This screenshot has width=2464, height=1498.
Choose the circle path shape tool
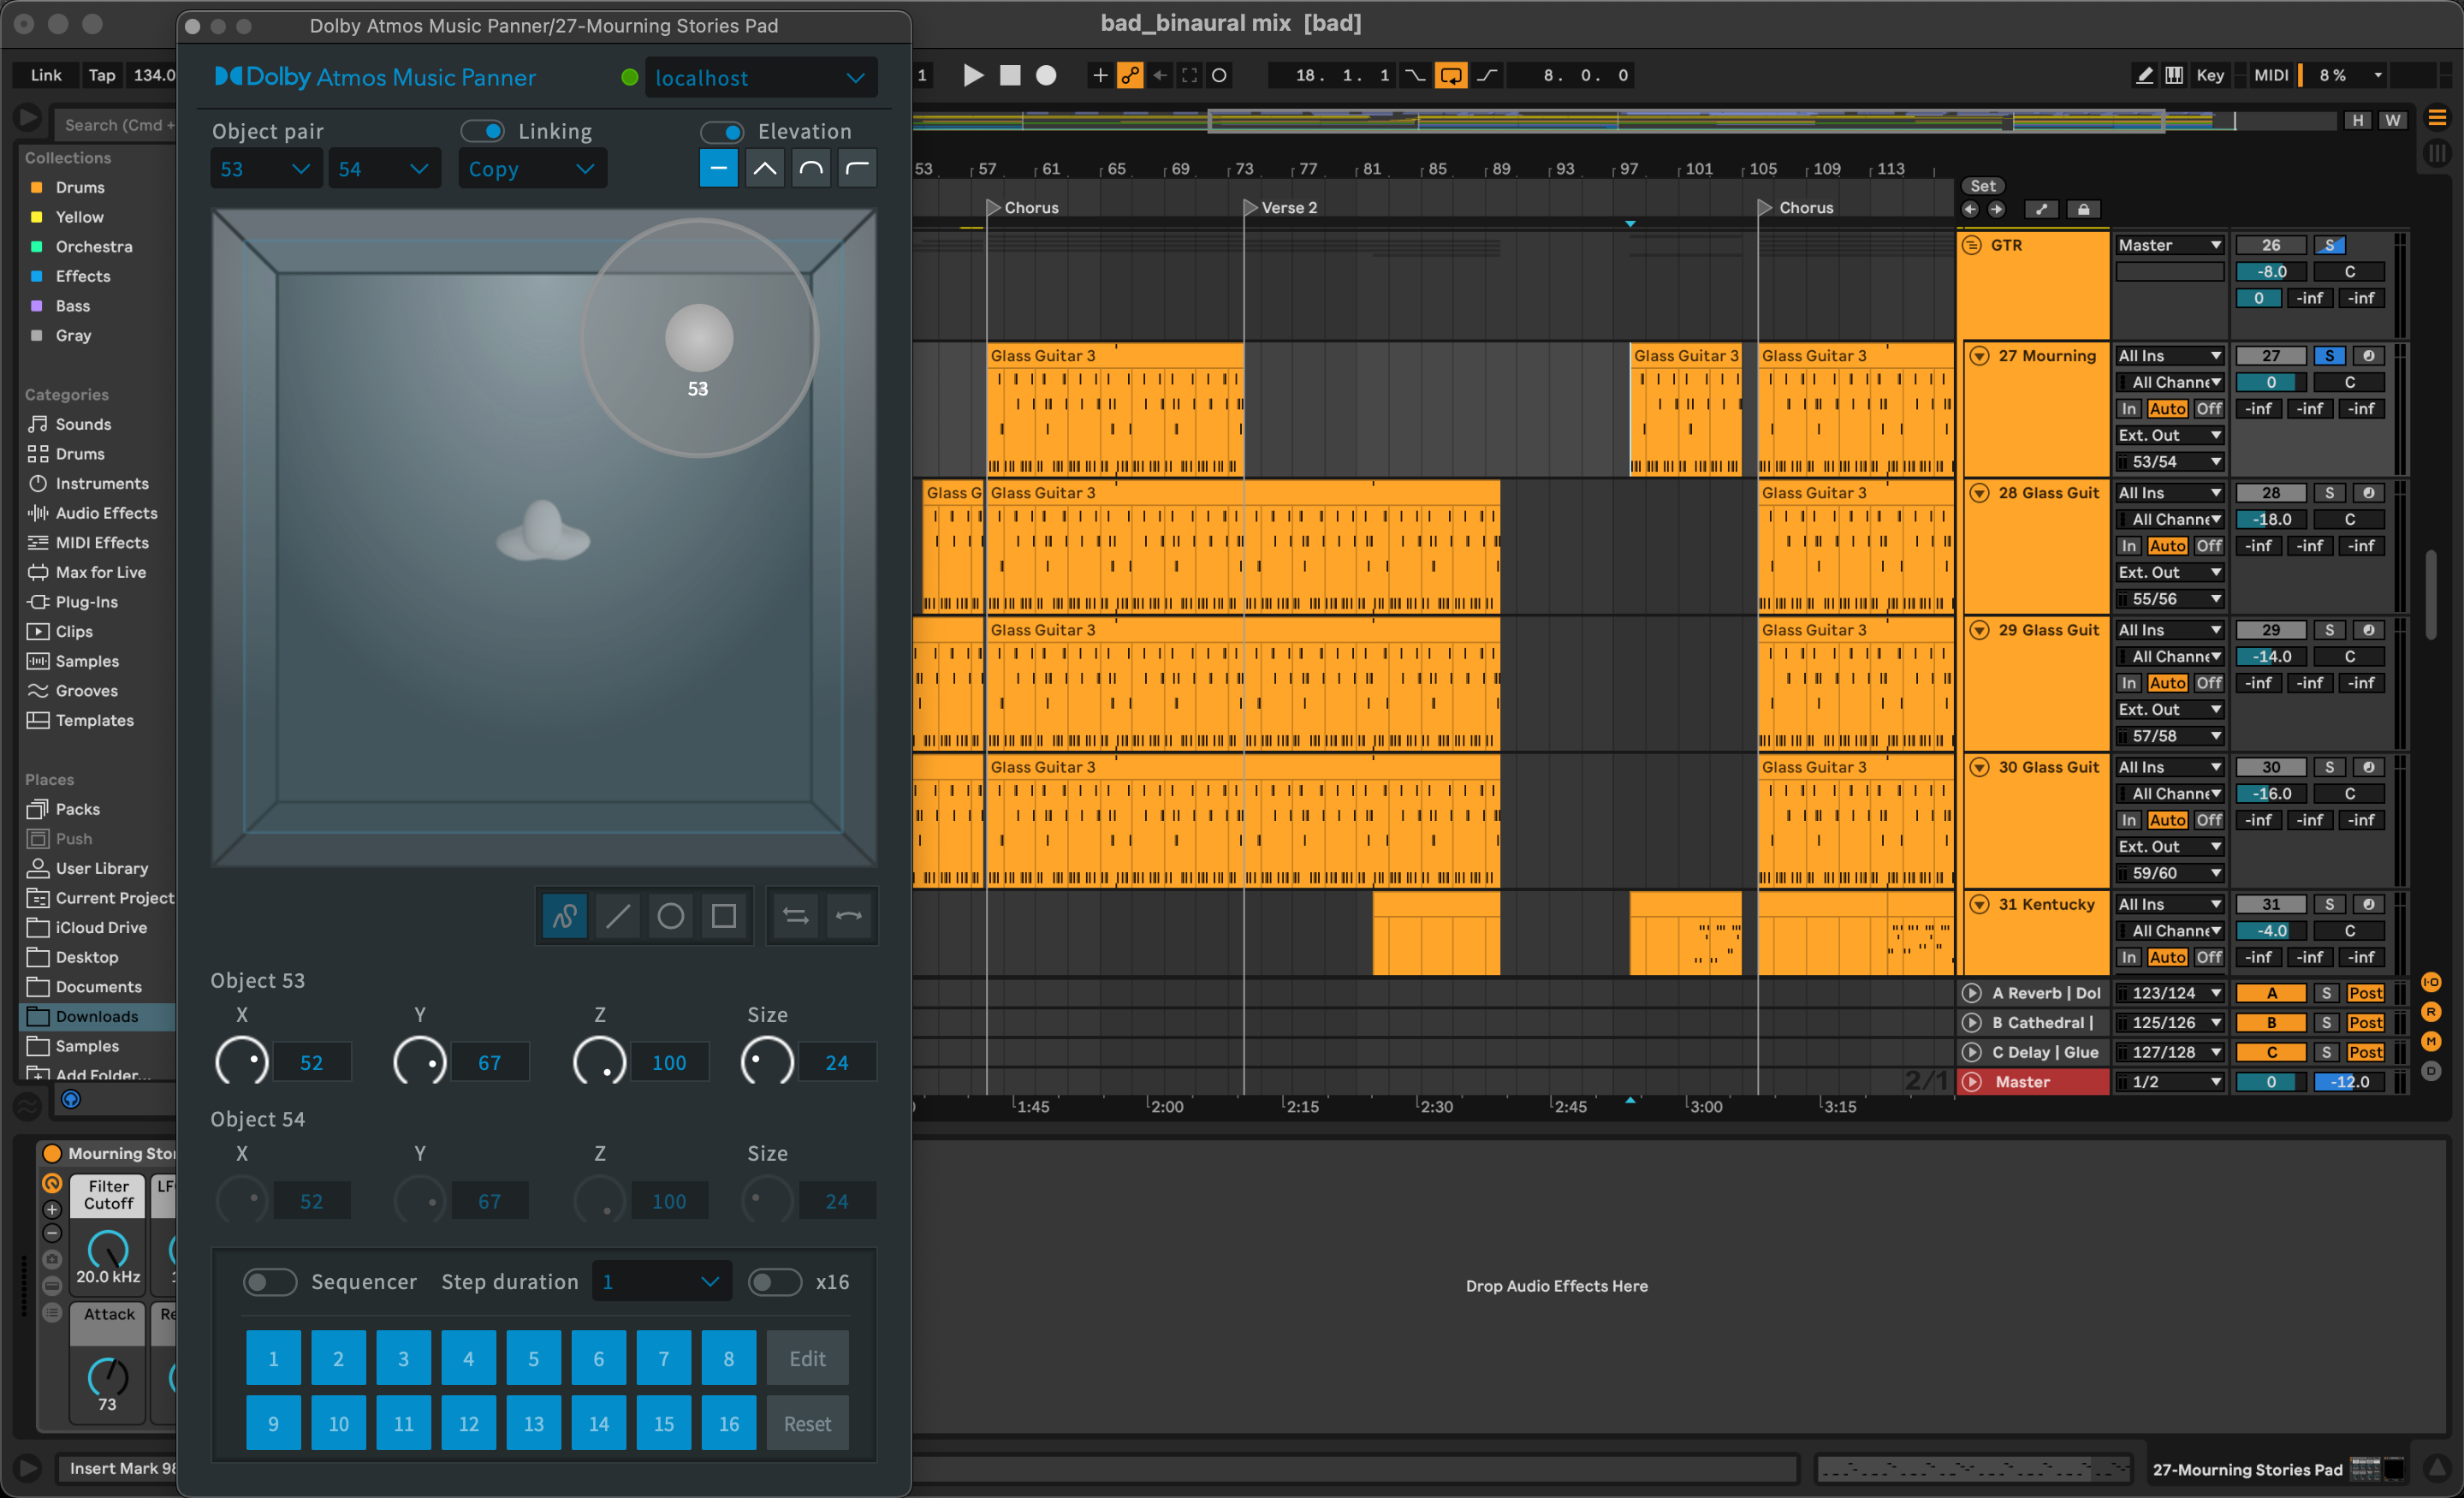tap(671, 916)
